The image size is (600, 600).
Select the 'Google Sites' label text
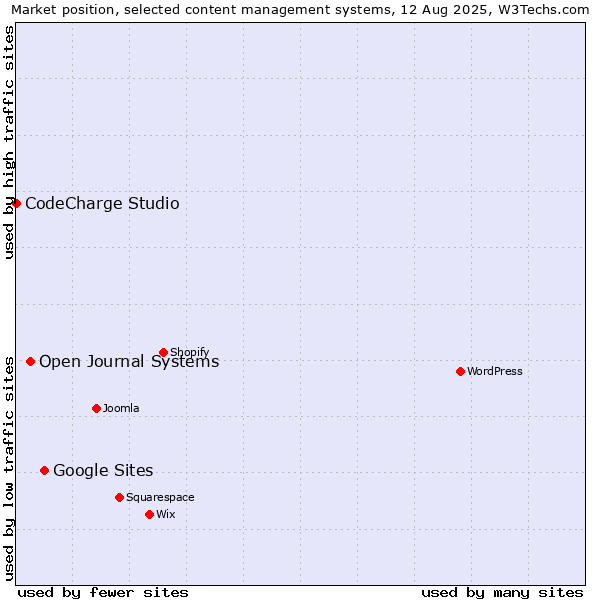click(103, 470)
